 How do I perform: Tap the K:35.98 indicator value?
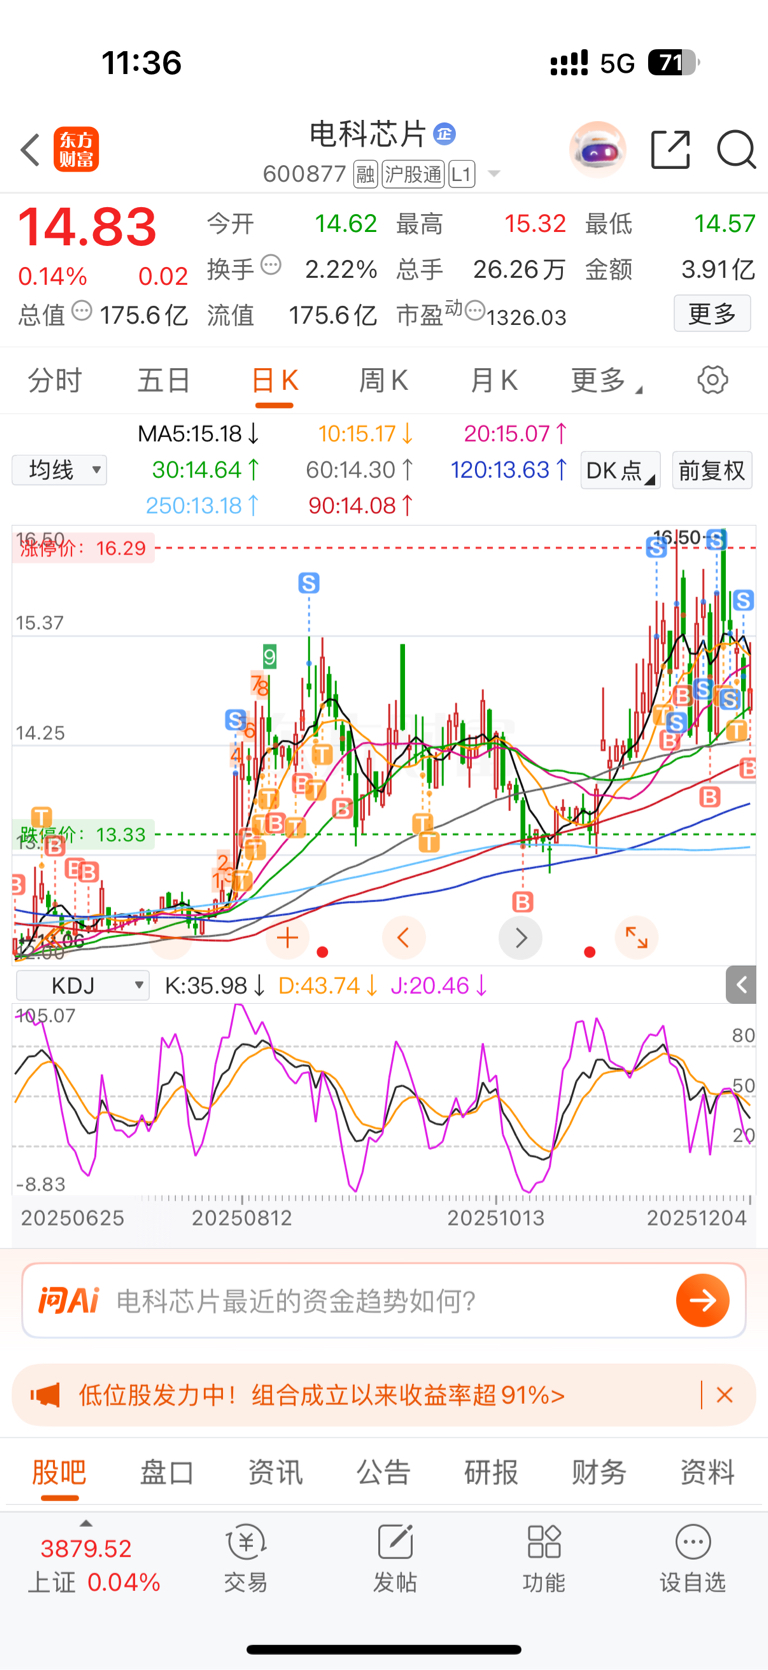tap(215, 986)
